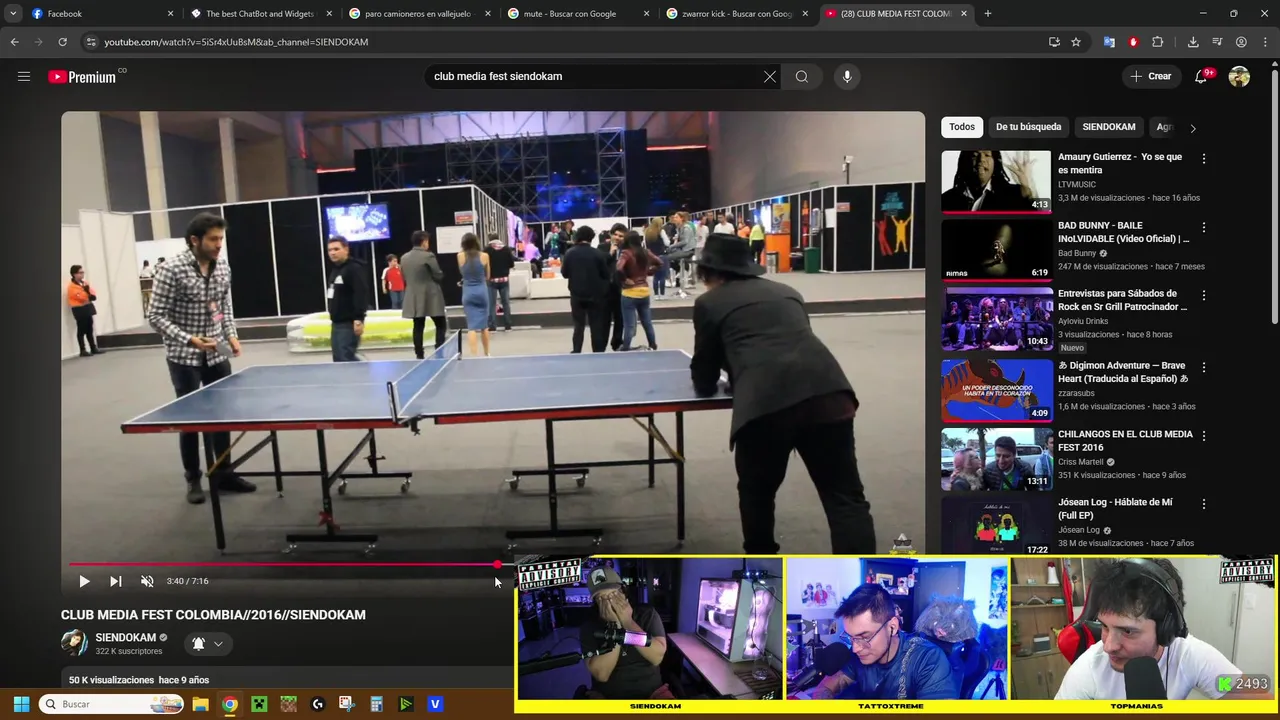This screenshot has height=720, width=1280.
Task: Select the Todos filter chip
Action: 962,127
